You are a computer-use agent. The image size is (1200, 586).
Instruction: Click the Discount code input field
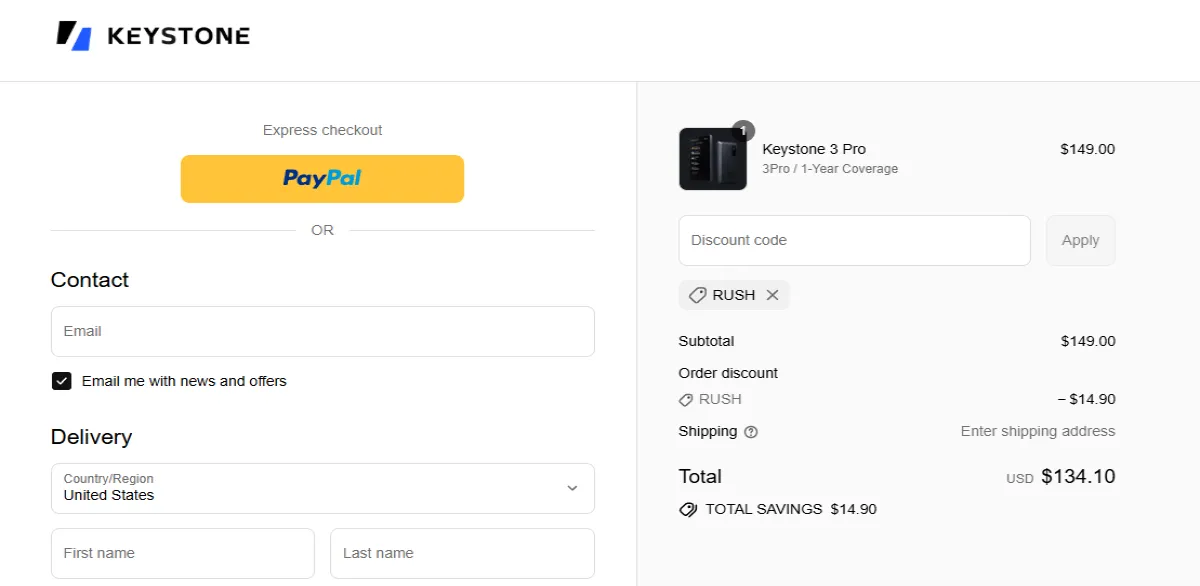pyautogui.click(x=854, y=240)
